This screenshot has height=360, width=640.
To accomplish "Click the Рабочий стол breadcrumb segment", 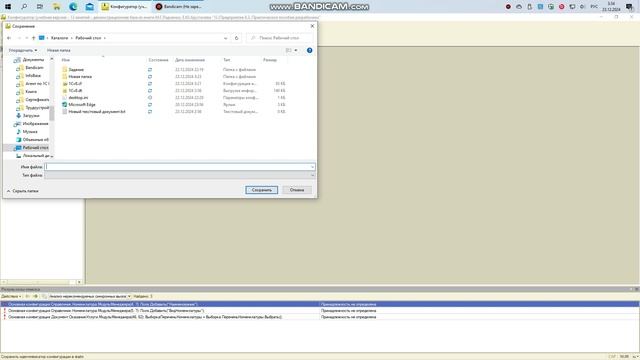I will point(88,38).
